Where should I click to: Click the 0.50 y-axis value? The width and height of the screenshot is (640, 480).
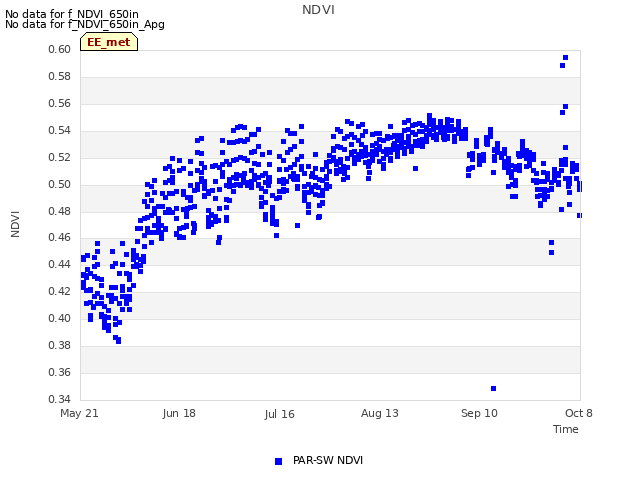59,184
